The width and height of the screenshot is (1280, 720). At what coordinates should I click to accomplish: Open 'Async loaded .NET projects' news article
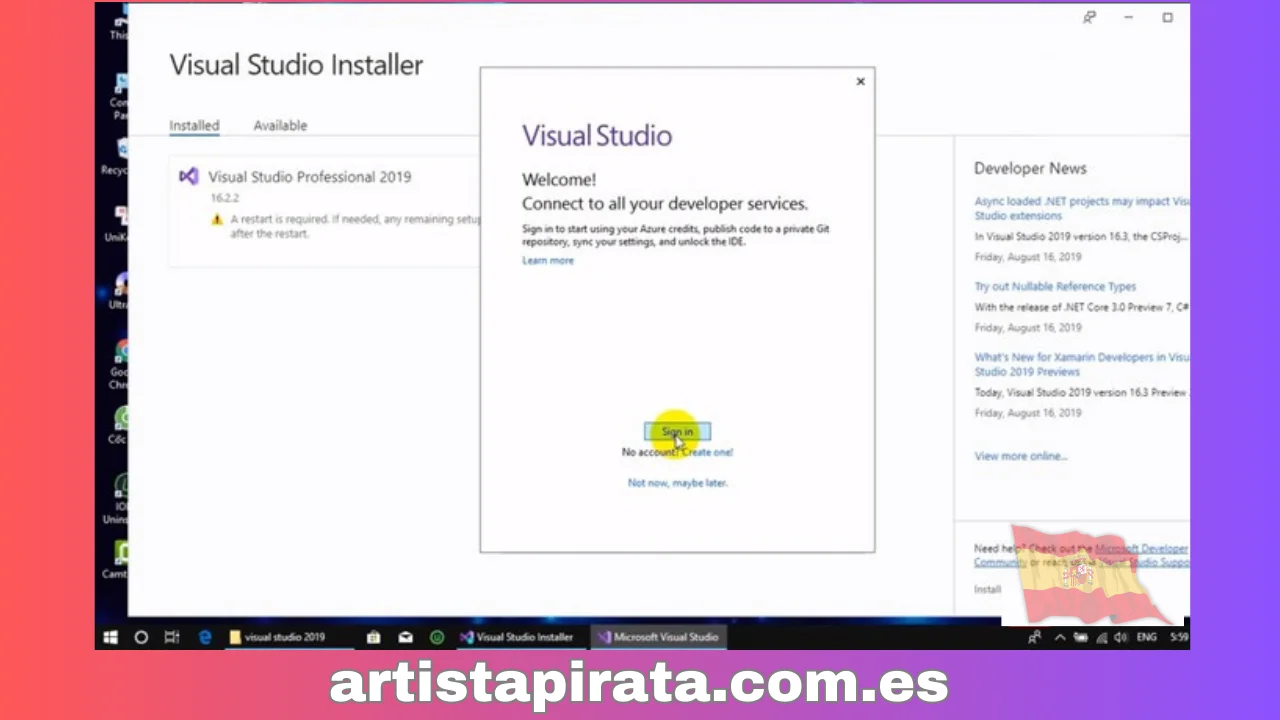[x=1082, y=208]
